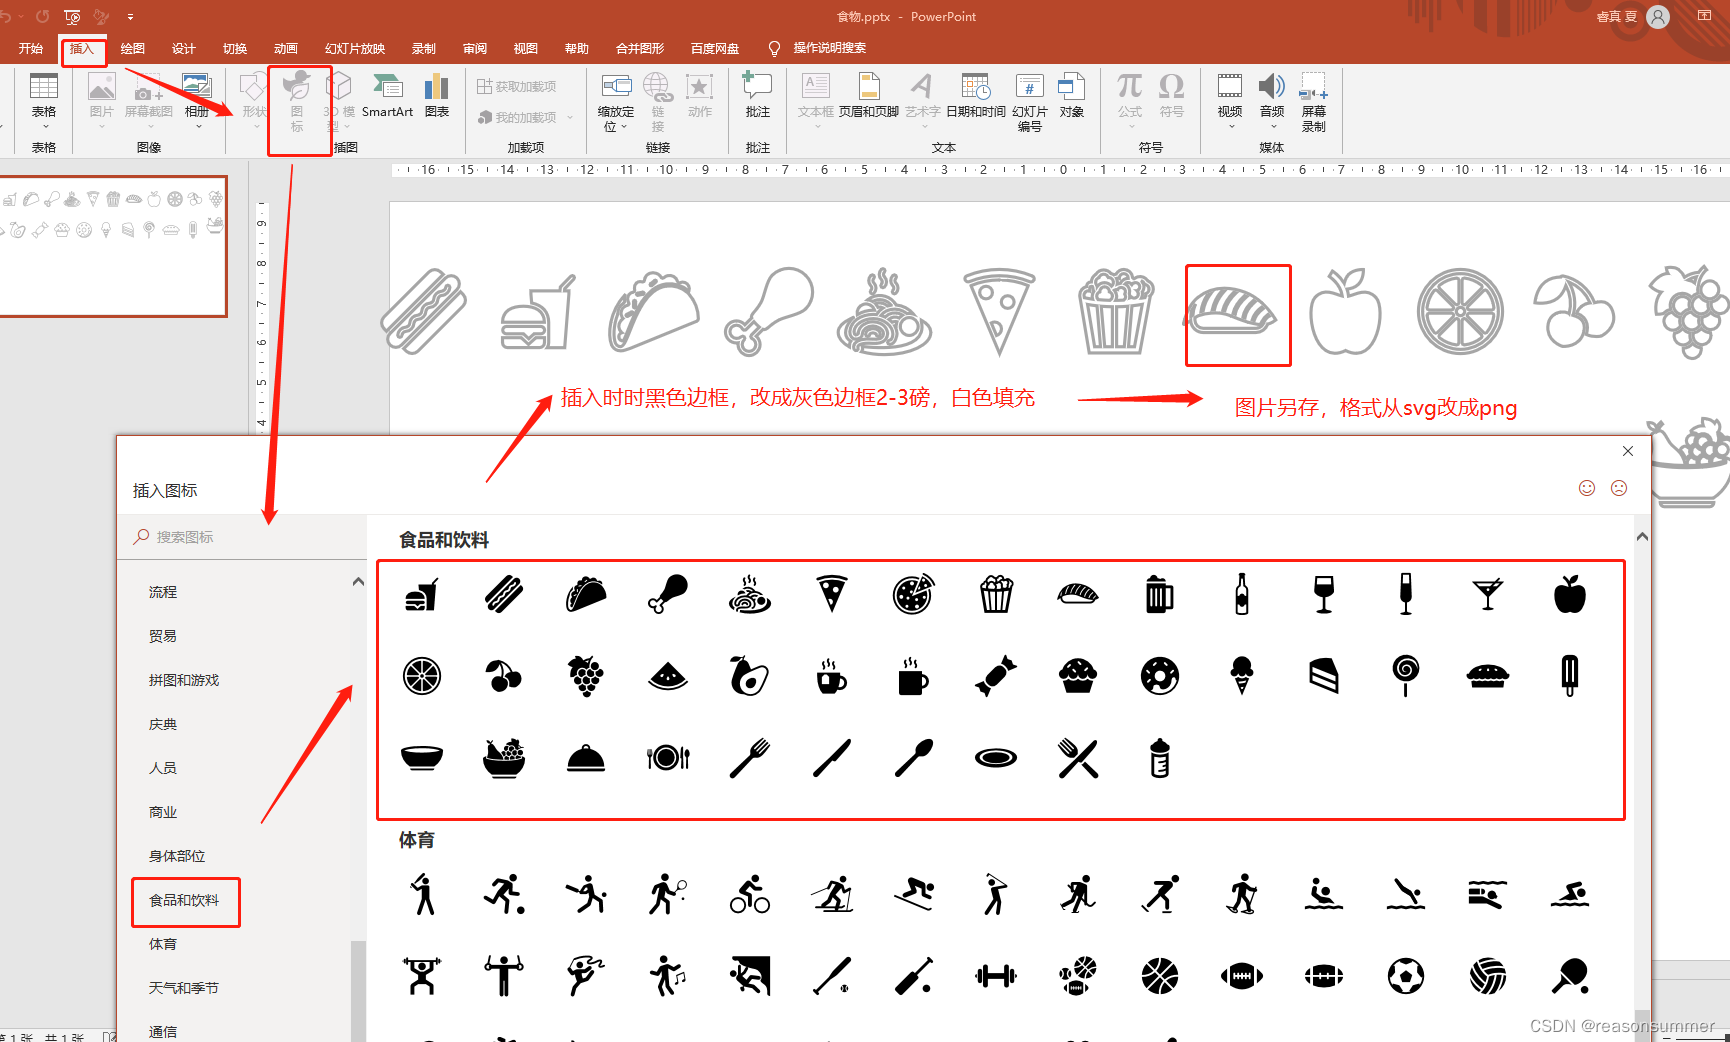Choose the 流程 icon category
This screenshot has width=1730, height=1042.
tap(163, 592)
